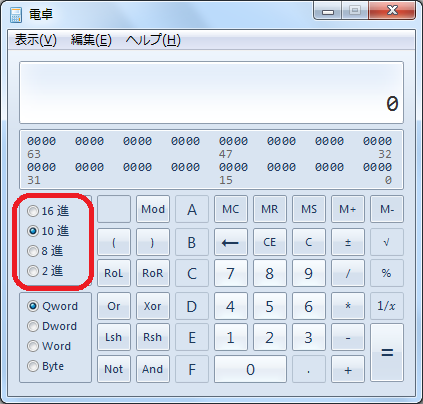The width and height of the screenshot is (423, 404).
Task: Click the number 5 key
Action: pos(270,306)
